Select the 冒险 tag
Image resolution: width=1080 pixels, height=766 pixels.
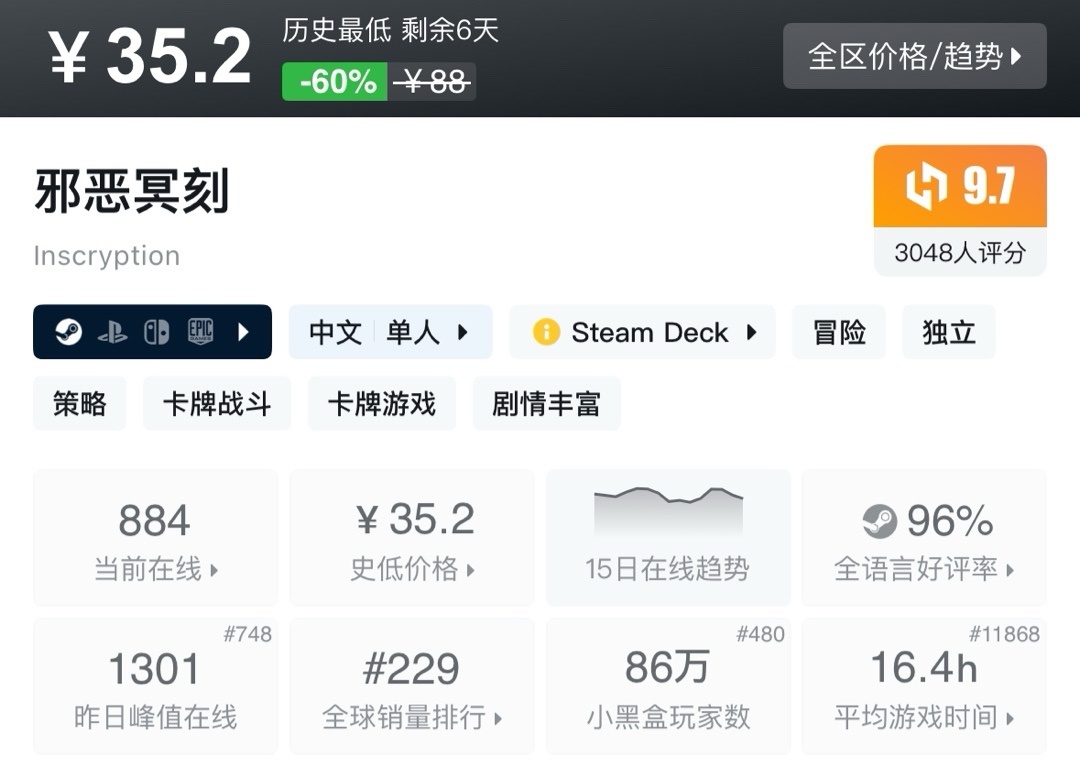[839, 332]
